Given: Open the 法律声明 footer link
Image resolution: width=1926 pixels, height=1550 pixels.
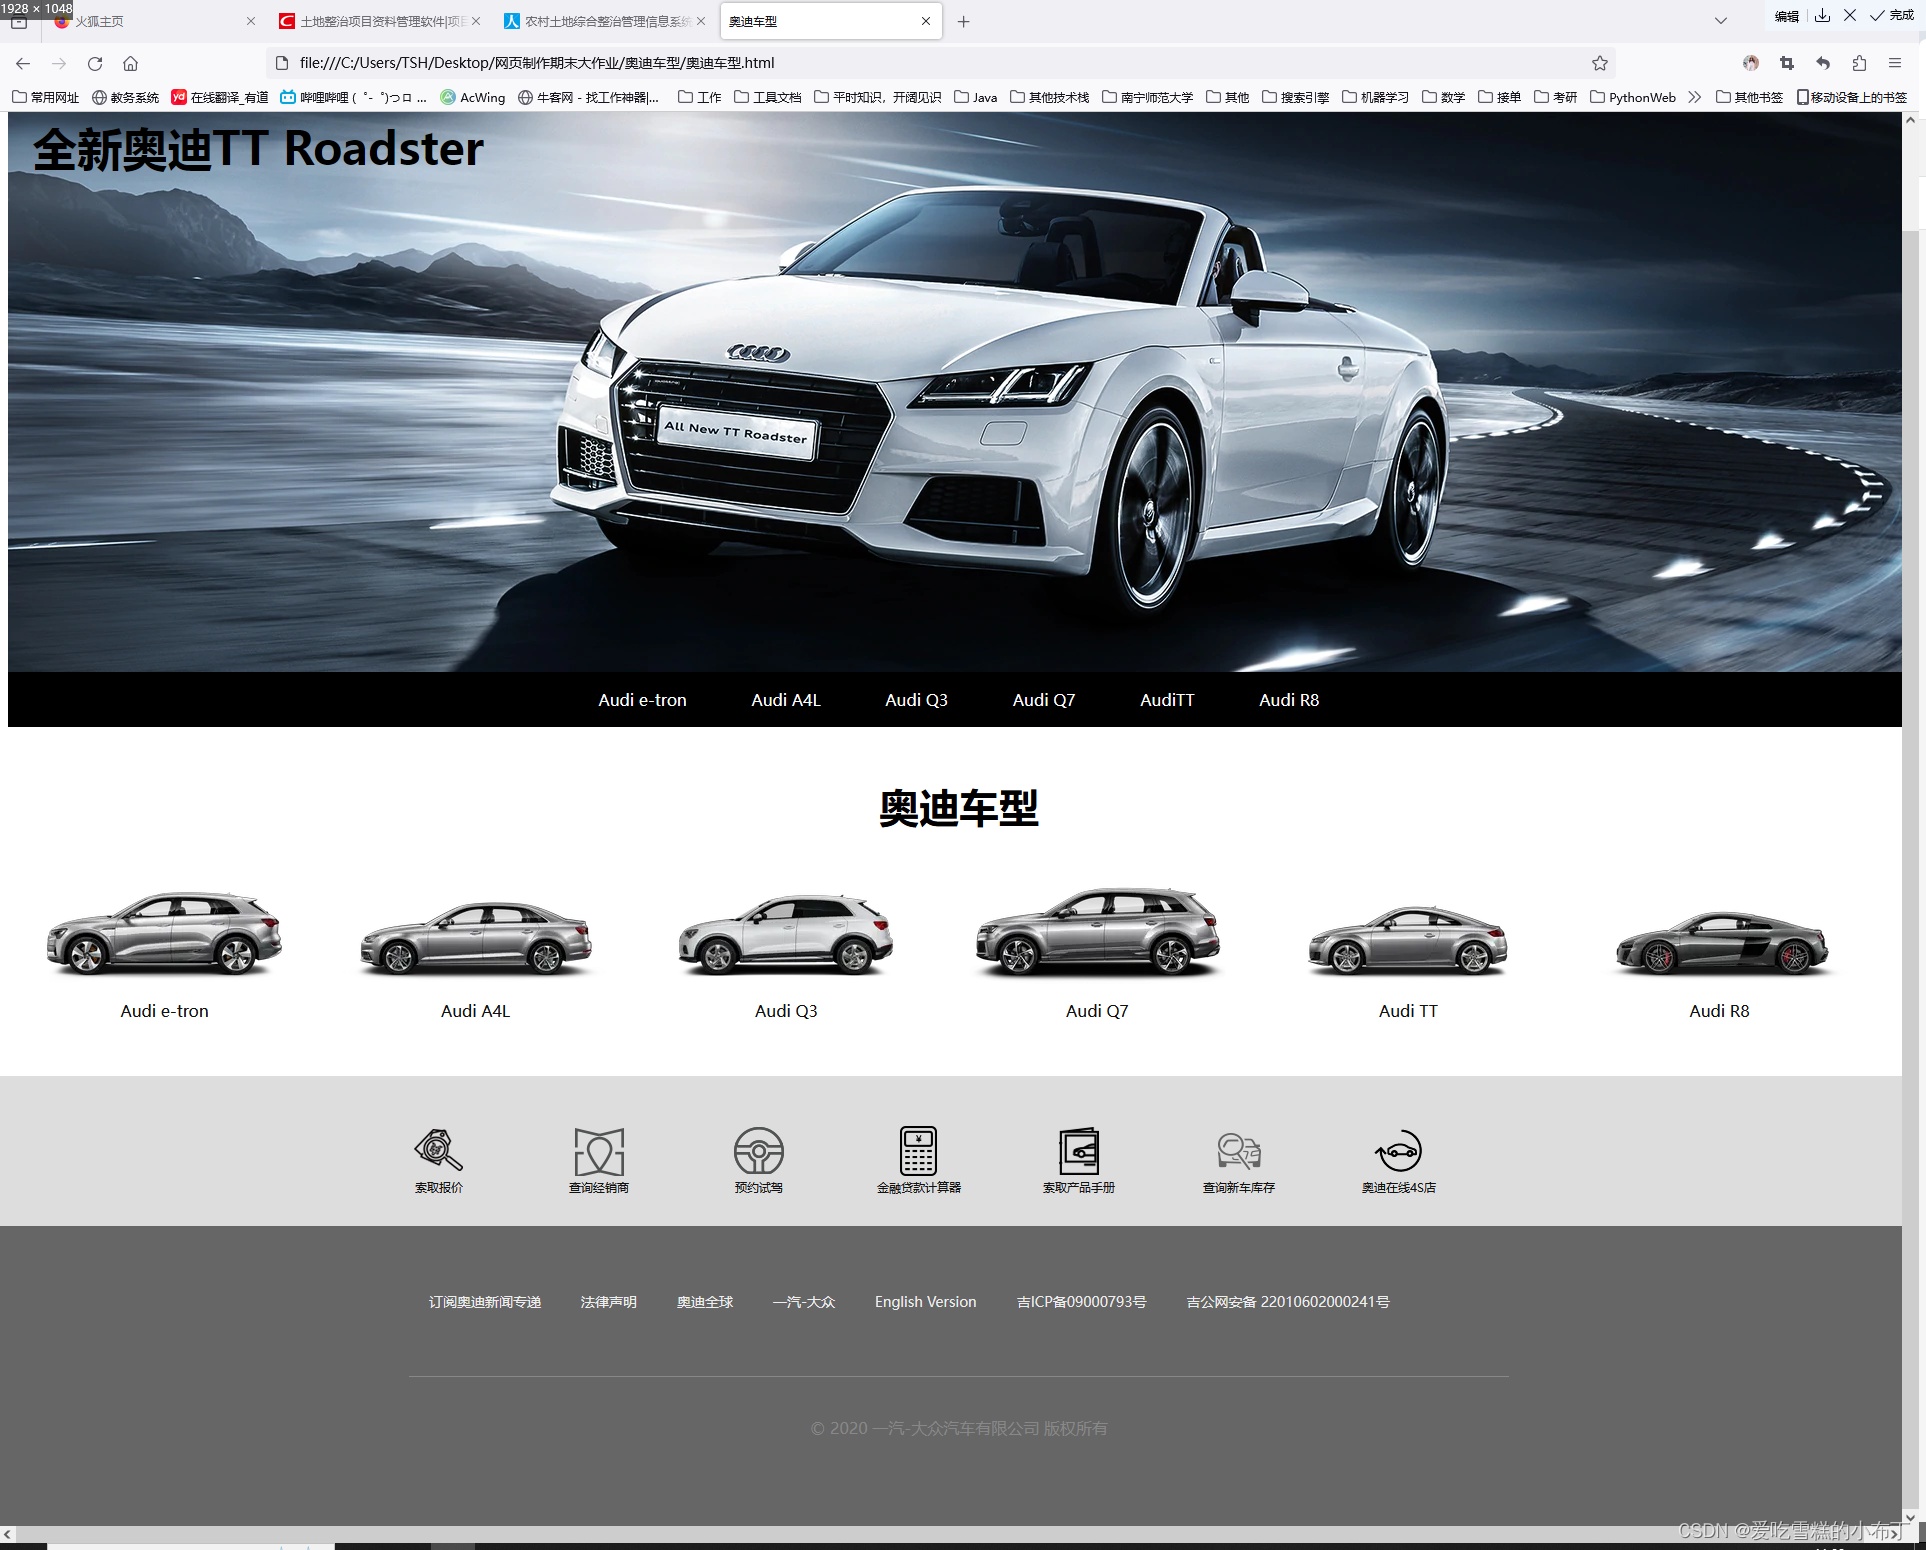Looking at the screenshot, I should tap(608, 1302).
